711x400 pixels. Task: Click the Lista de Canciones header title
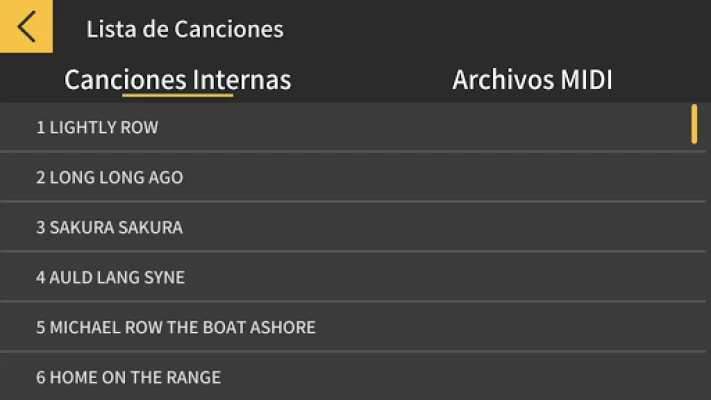coord(185,29)
